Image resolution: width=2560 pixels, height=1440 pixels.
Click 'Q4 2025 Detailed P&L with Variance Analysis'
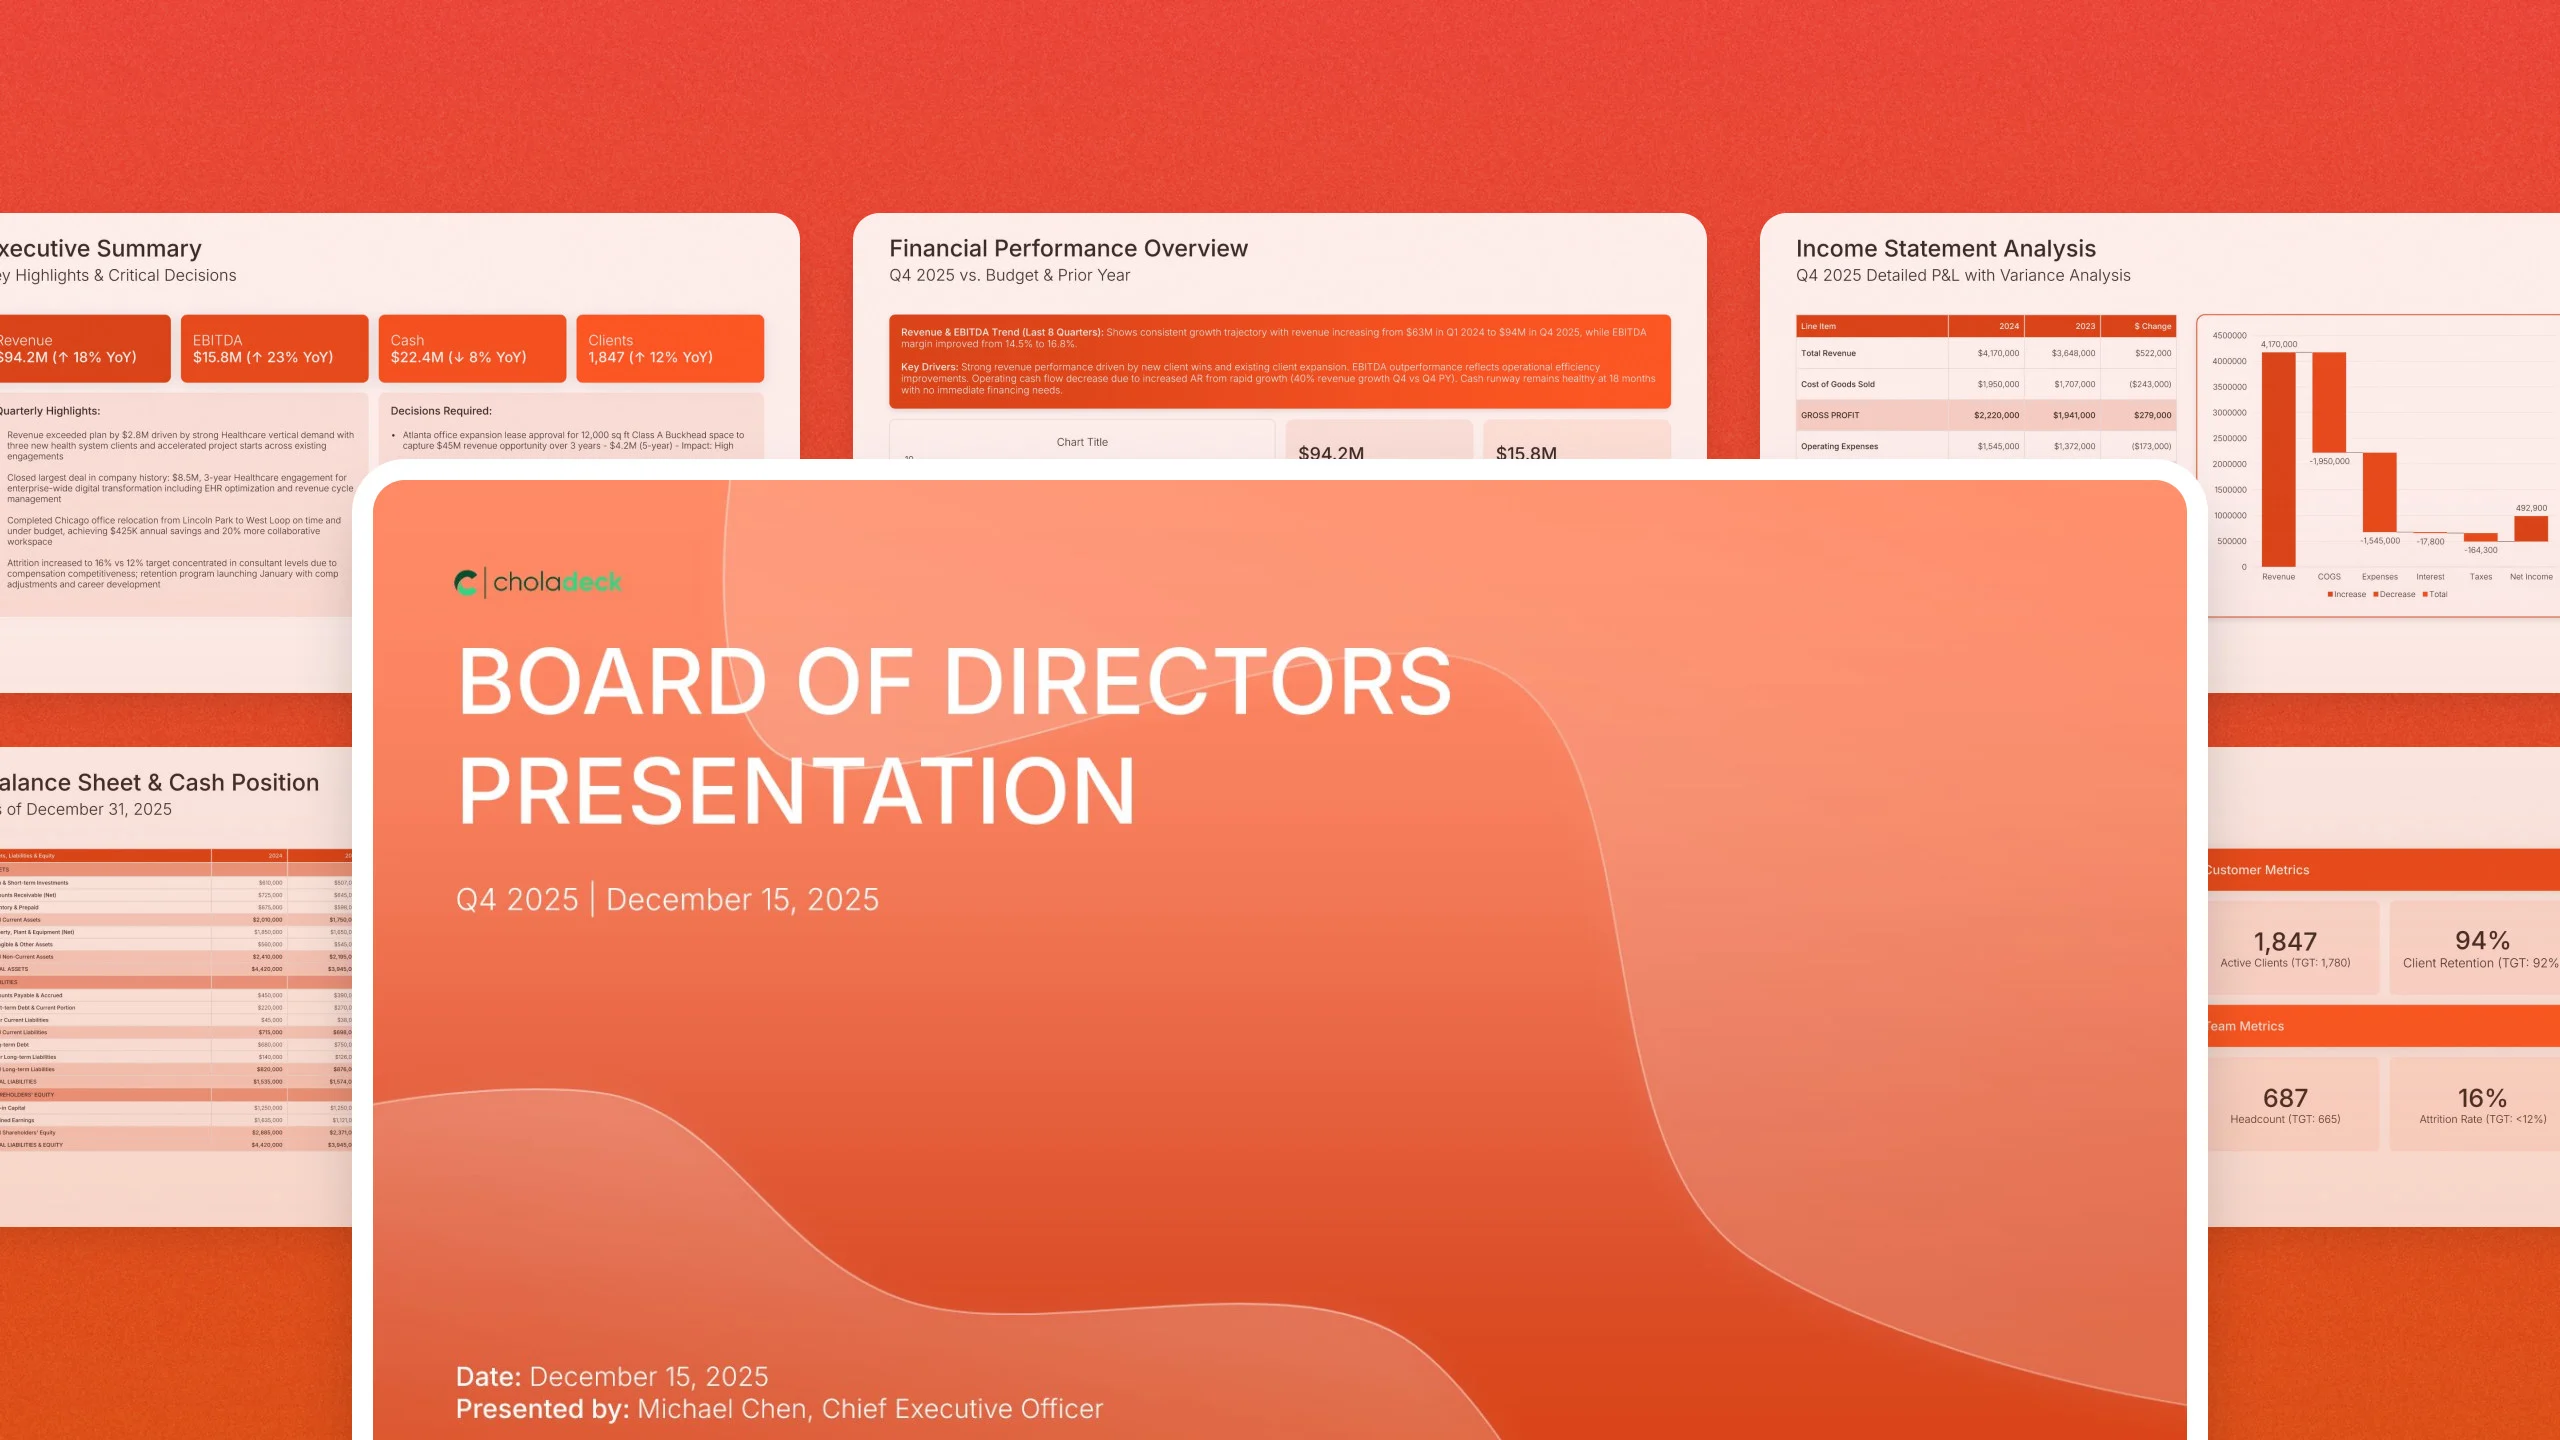(1963, 275)
